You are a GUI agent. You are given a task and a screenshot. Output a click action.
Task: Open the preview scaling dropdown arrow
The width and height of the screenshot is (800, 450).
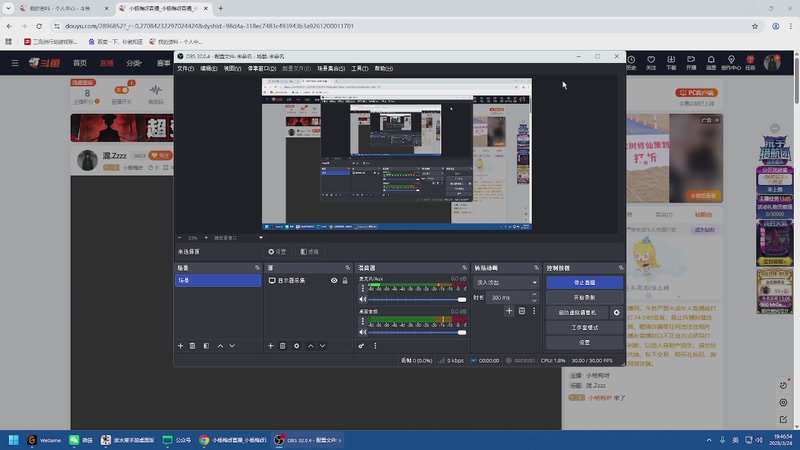(261, 238)
